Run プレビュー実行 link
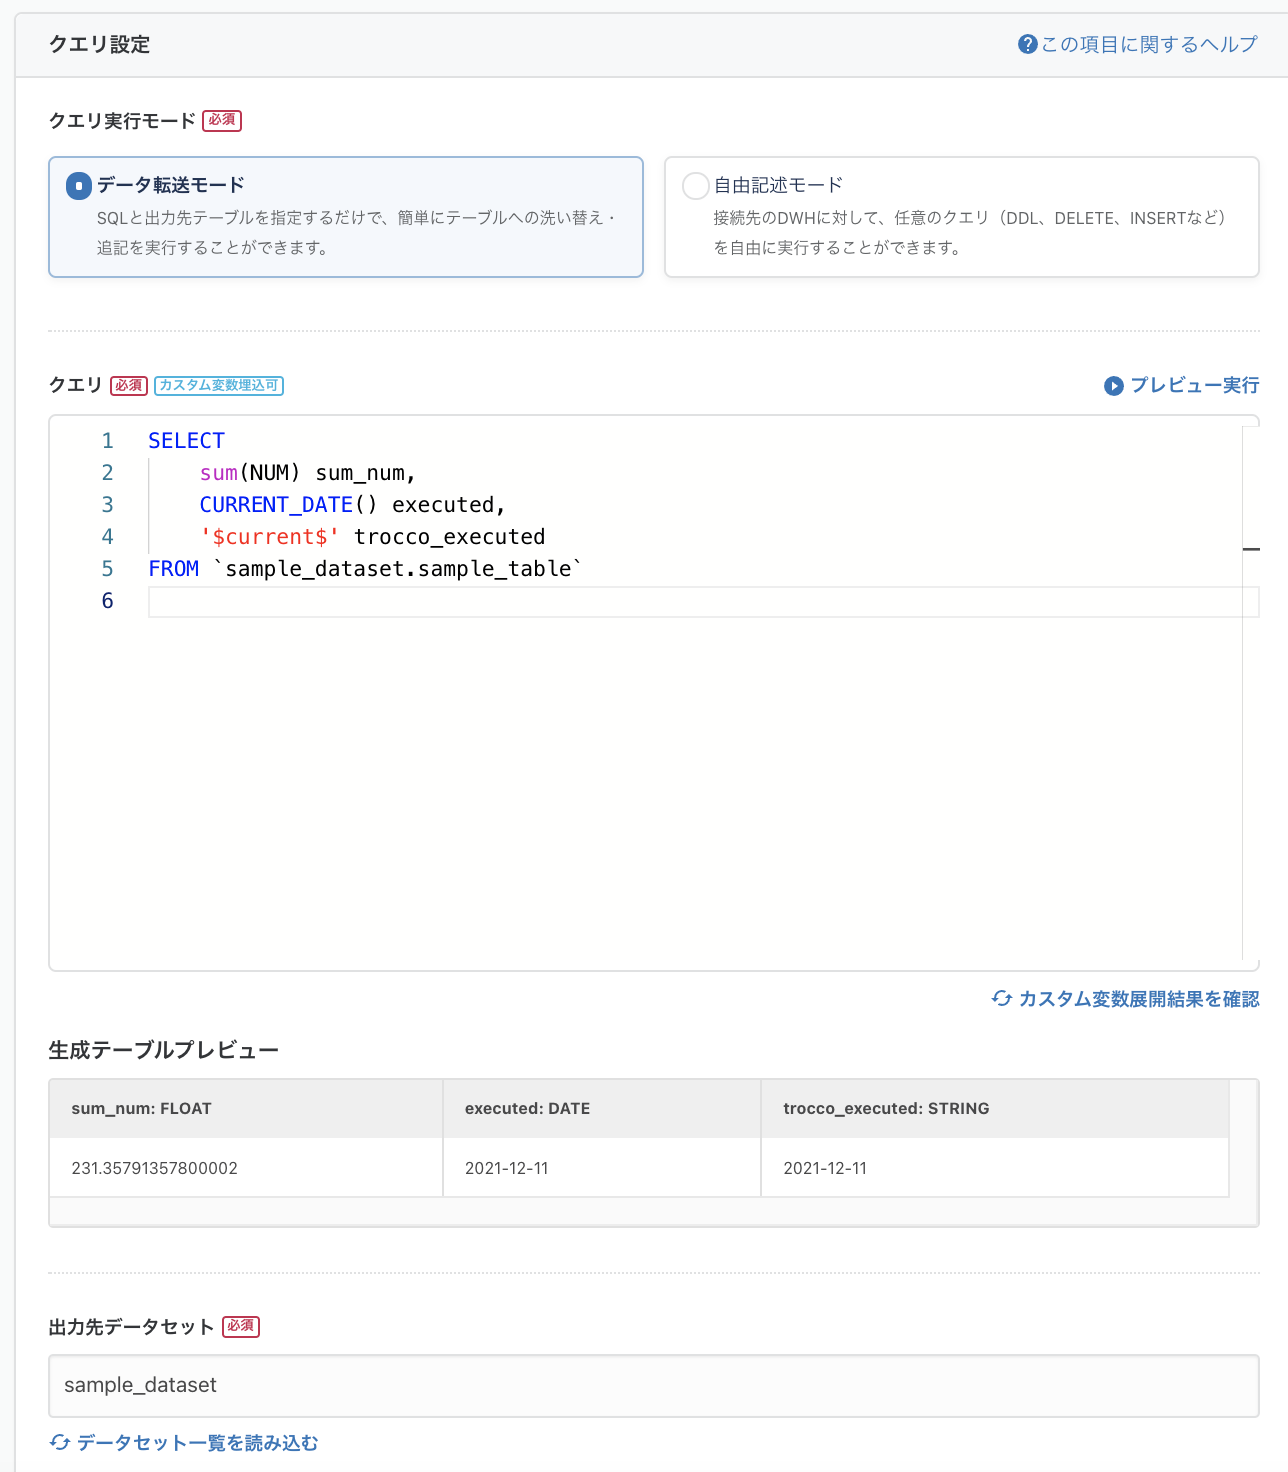 (x=1194, y=385)
